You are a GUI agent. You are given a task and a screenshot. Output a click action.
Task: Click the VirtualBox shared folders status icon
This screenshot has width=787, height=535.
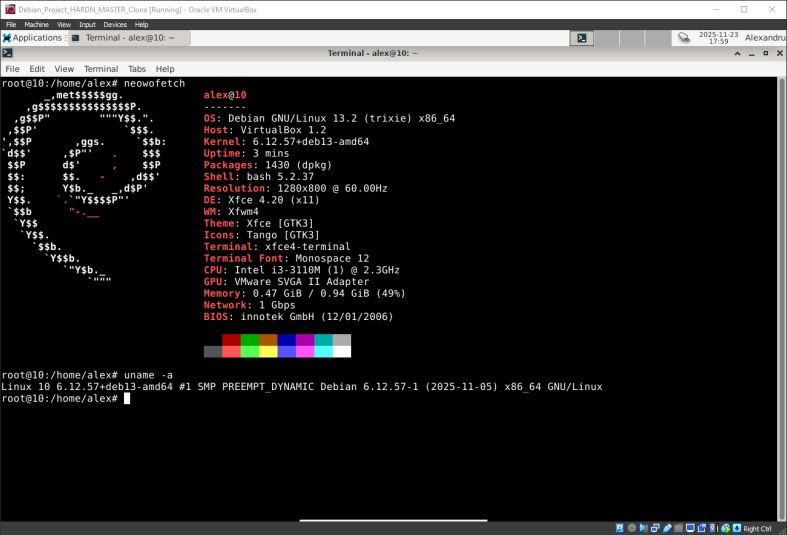coord(679,528)
